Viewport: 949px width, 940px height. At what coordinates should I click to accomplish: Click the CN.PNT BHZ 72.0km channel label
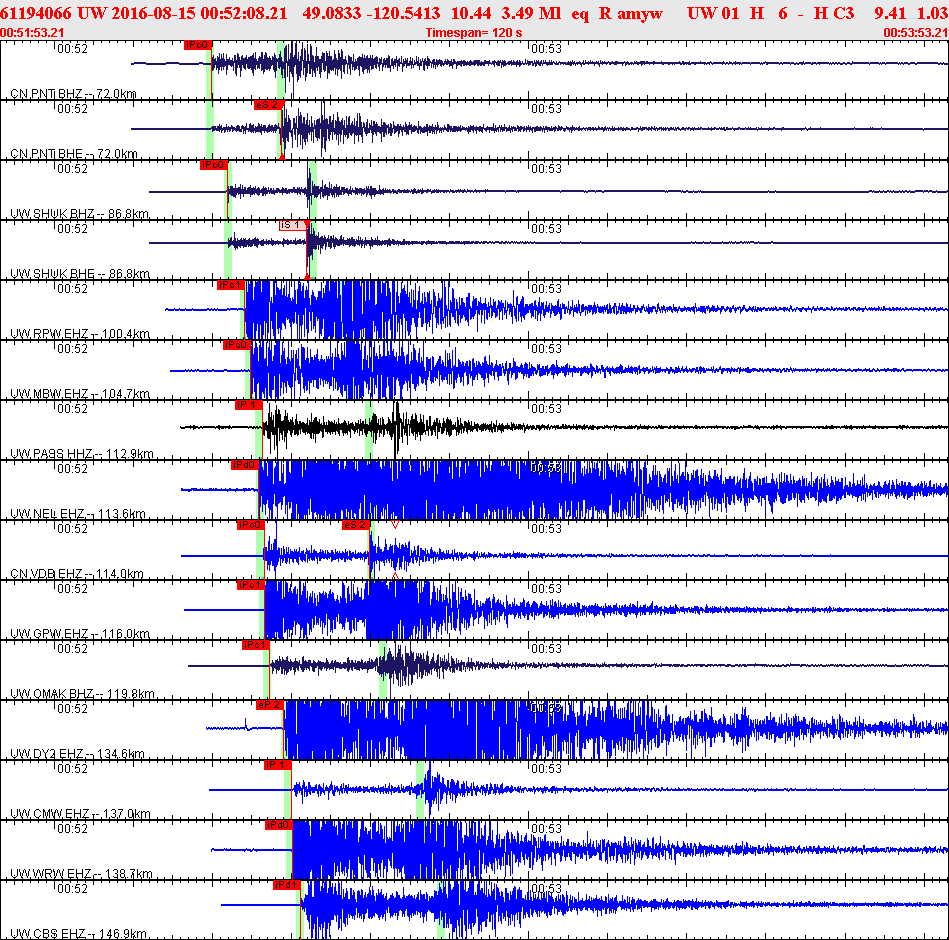[73, 94]
